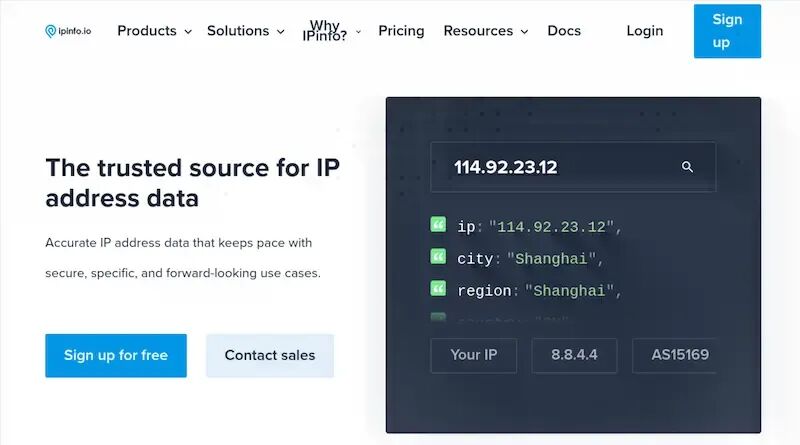Select the 8.8.4.4 example chip
This screenshot has width=800, height=445.
point(574,355)
